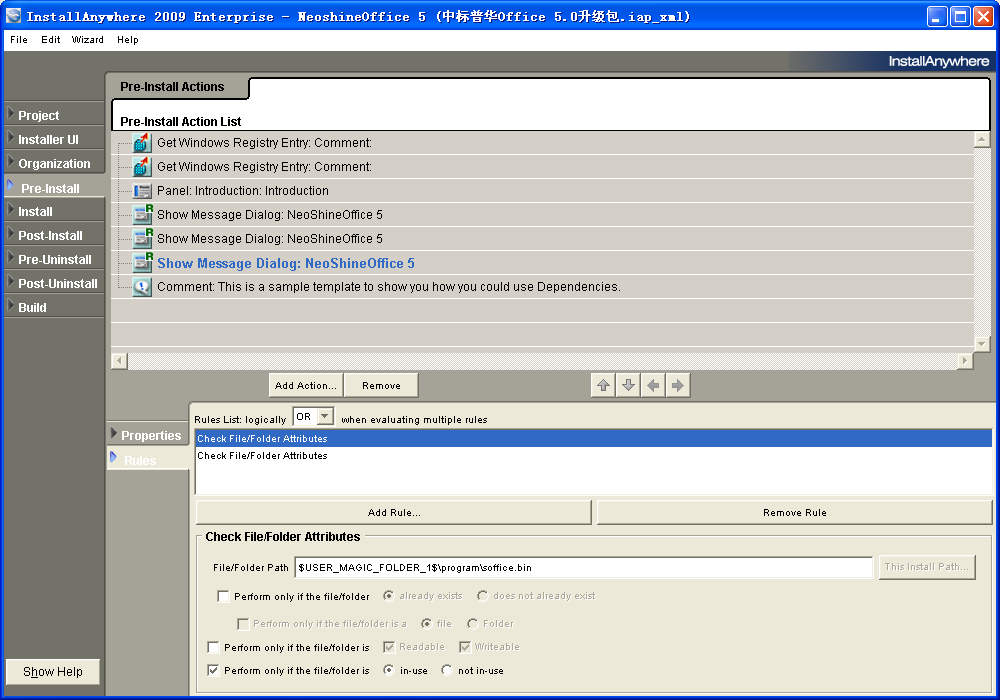Click the left arrow move button
This screenshot has width=1000, height=700.
point(653,385)
